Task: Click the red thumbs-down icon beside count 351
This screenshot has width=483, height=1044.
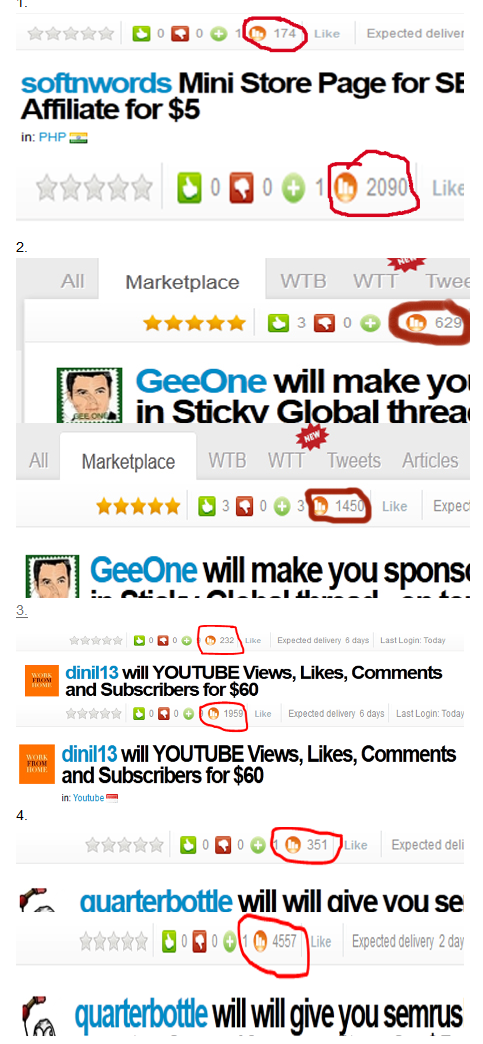Action: coord(225,845)
